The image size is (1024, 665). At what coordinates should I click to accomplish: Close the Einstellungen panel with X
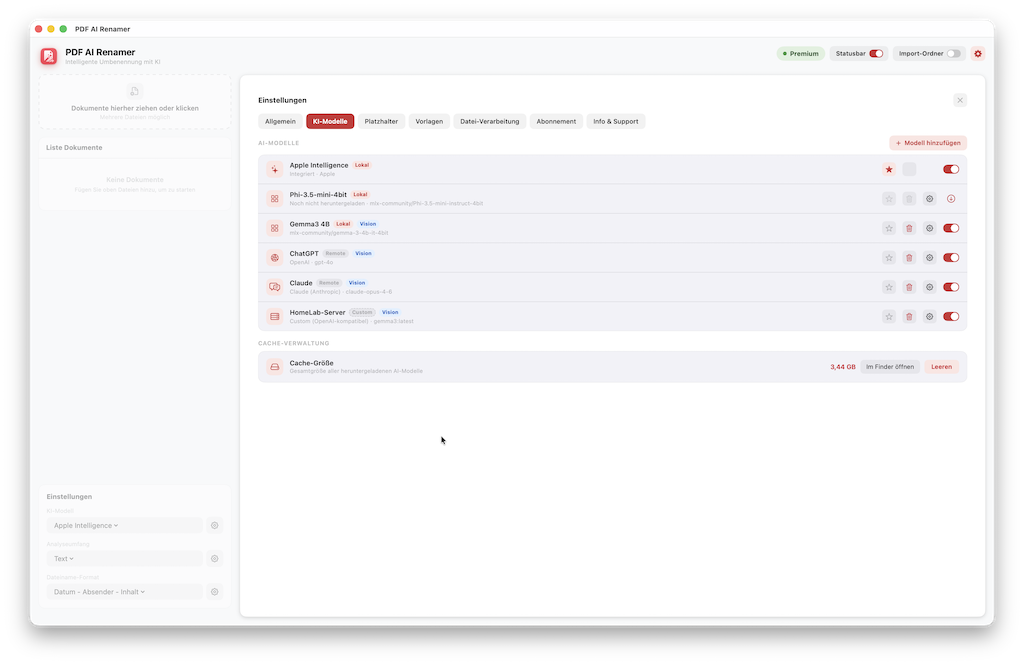(x=960, y=100)
